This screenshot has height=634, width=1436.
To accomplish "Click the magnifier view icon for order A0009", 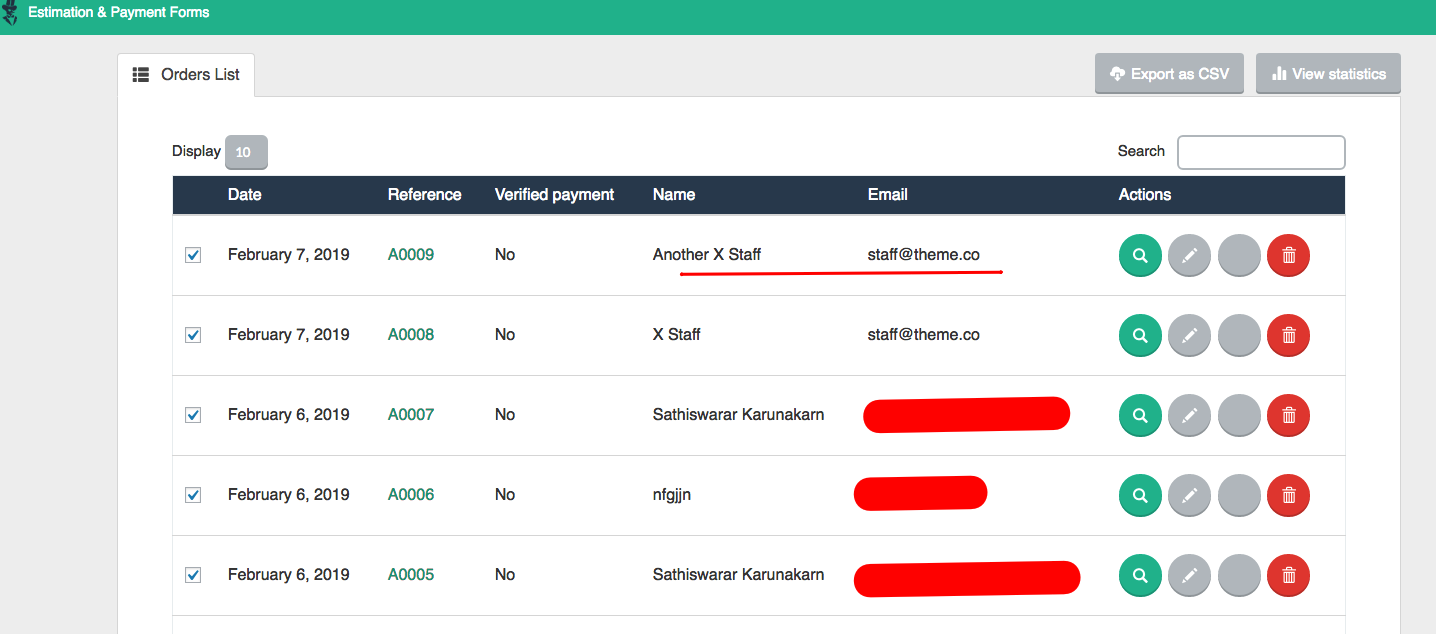I will coord(1140,255).
